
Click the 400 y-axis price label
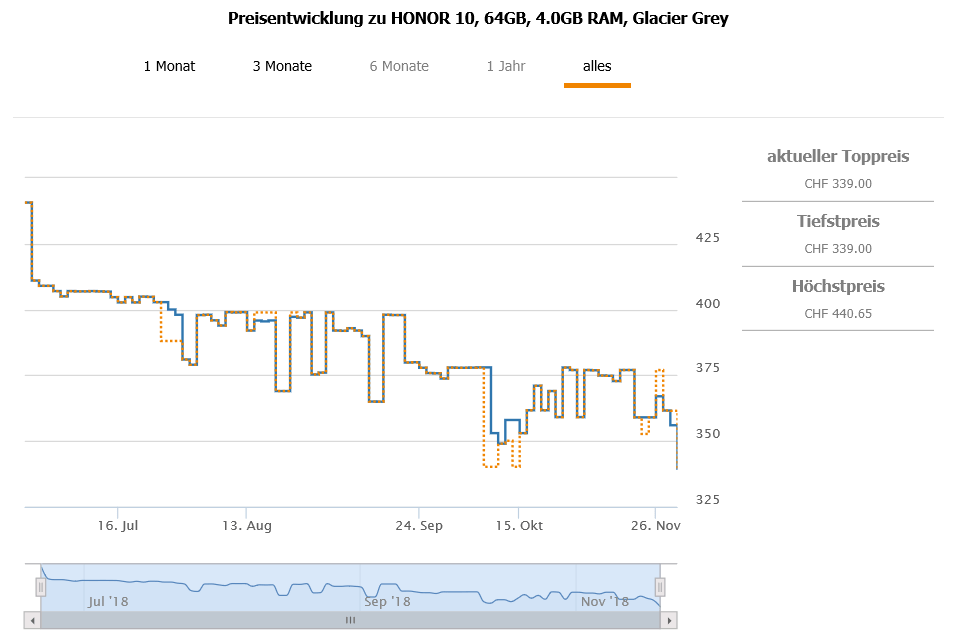point(708,303)
